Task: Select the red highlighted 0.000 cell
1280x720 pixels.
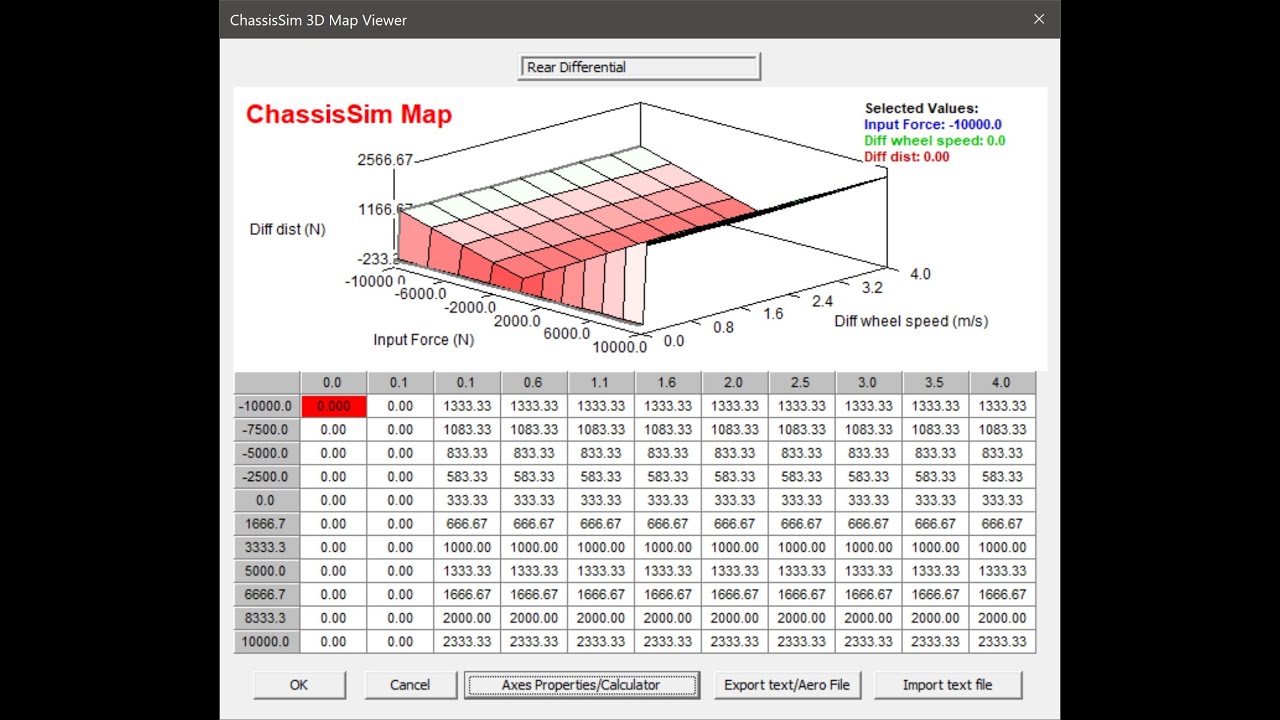Action: (333, 406)
